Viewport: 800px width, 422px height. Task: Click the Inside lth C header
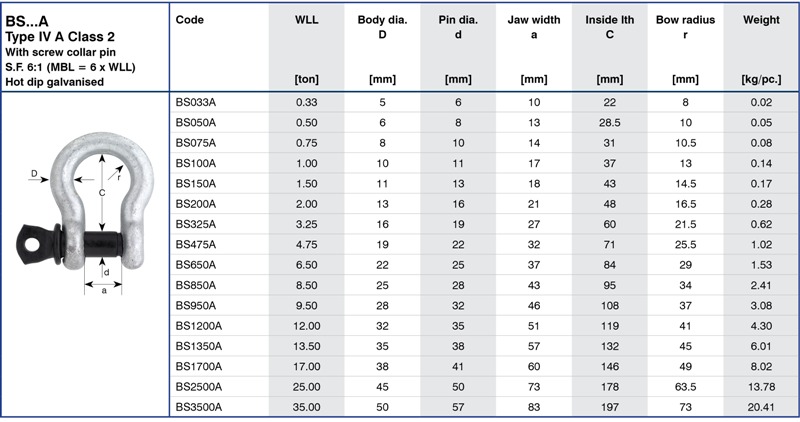point(609,27)
